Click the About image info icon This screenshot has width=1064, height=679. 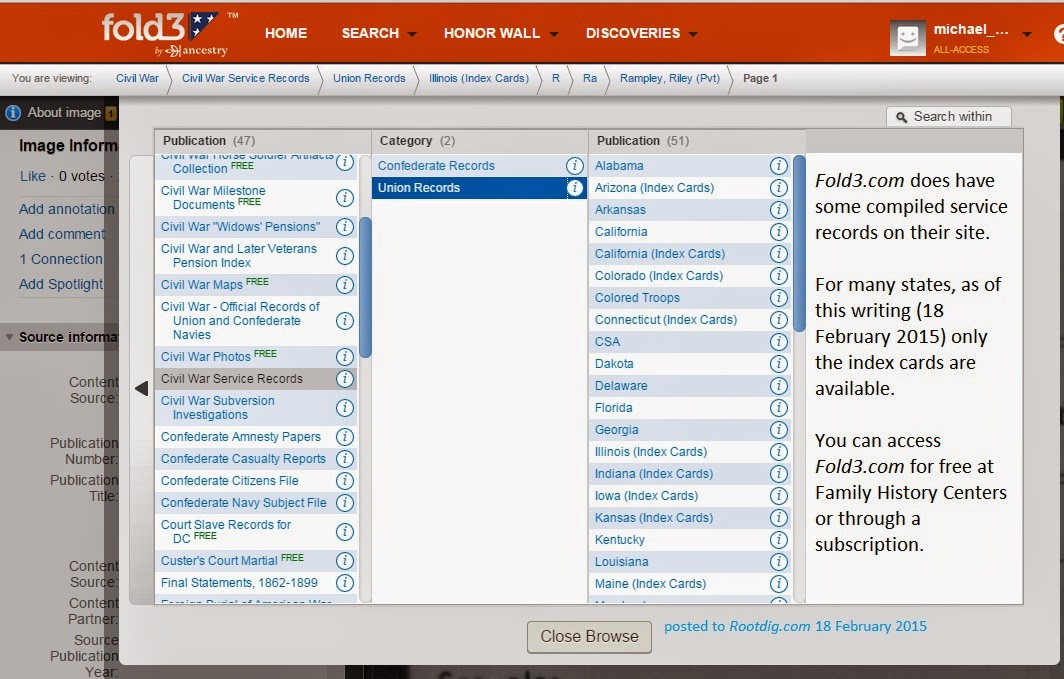tap(13, 113)
